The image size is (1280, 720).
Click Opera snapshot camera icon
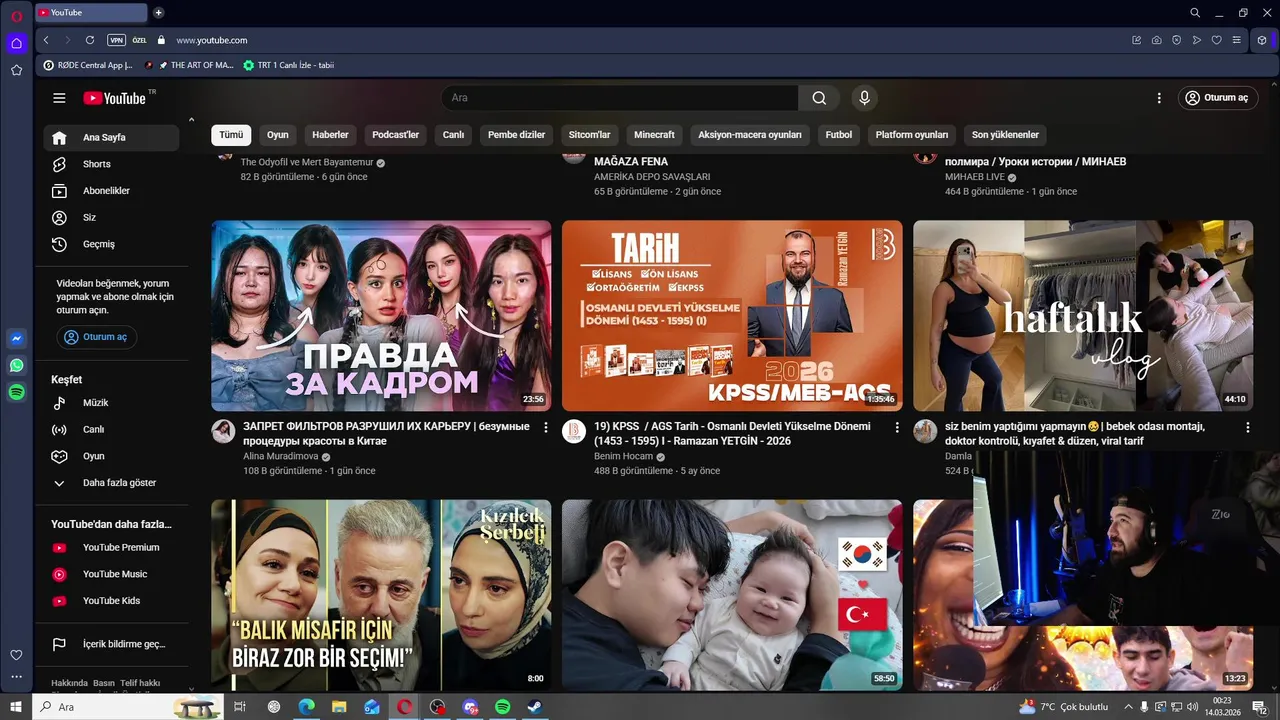click(x=1156, y=40)
